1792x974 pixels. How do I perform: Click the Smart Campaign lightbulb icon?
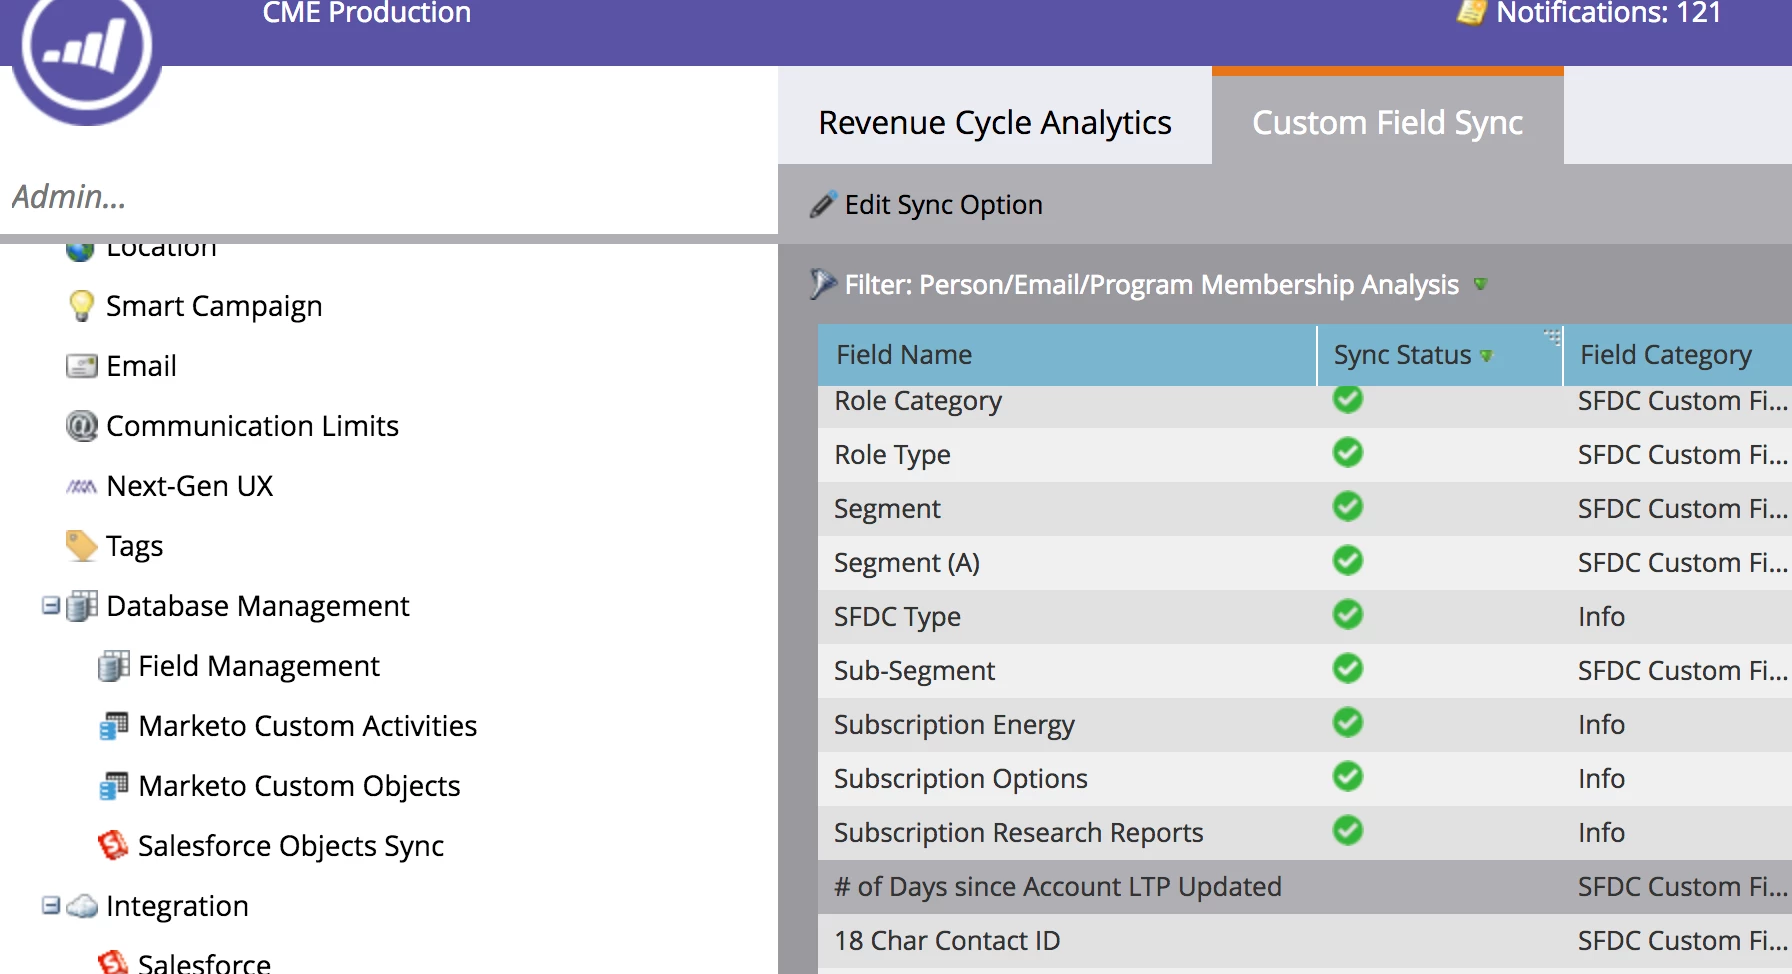click(81, 306)
